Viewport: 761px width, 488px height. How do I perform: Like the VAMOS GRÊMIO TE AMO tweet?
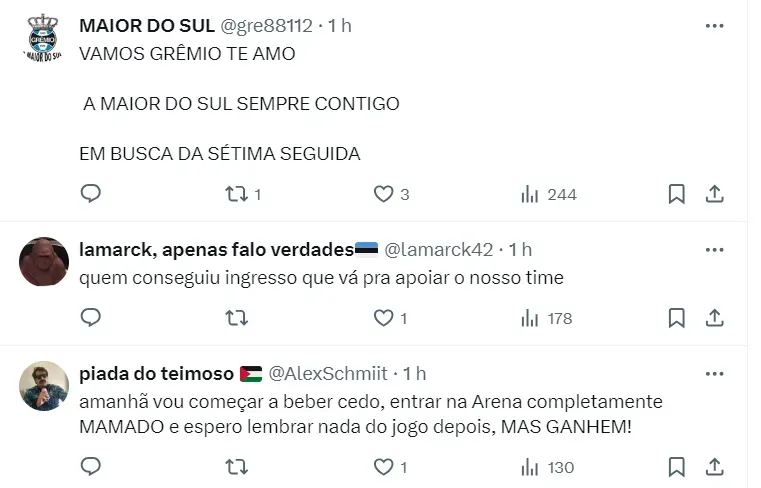coord(384,194)
